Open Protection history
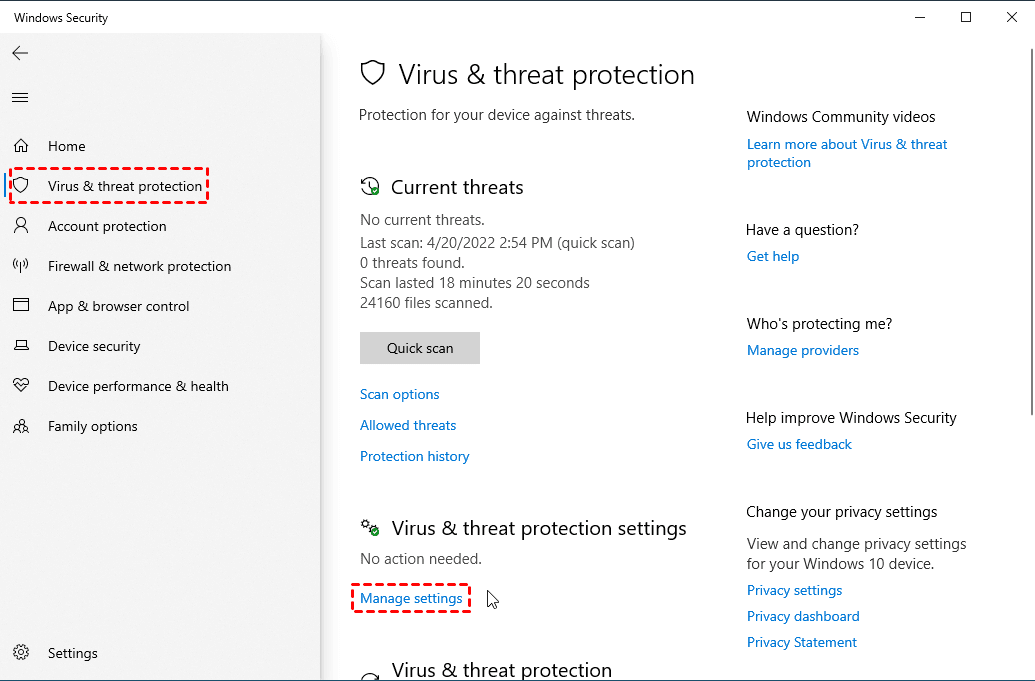 point(415,456)
